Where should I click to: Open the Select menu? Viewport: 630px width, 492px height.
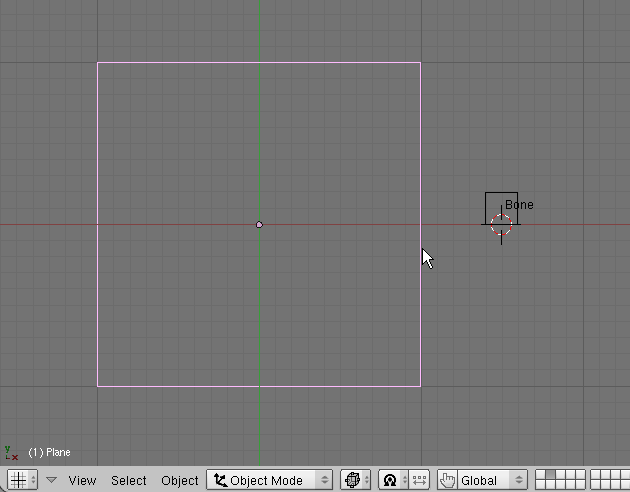tap(129, 480)
